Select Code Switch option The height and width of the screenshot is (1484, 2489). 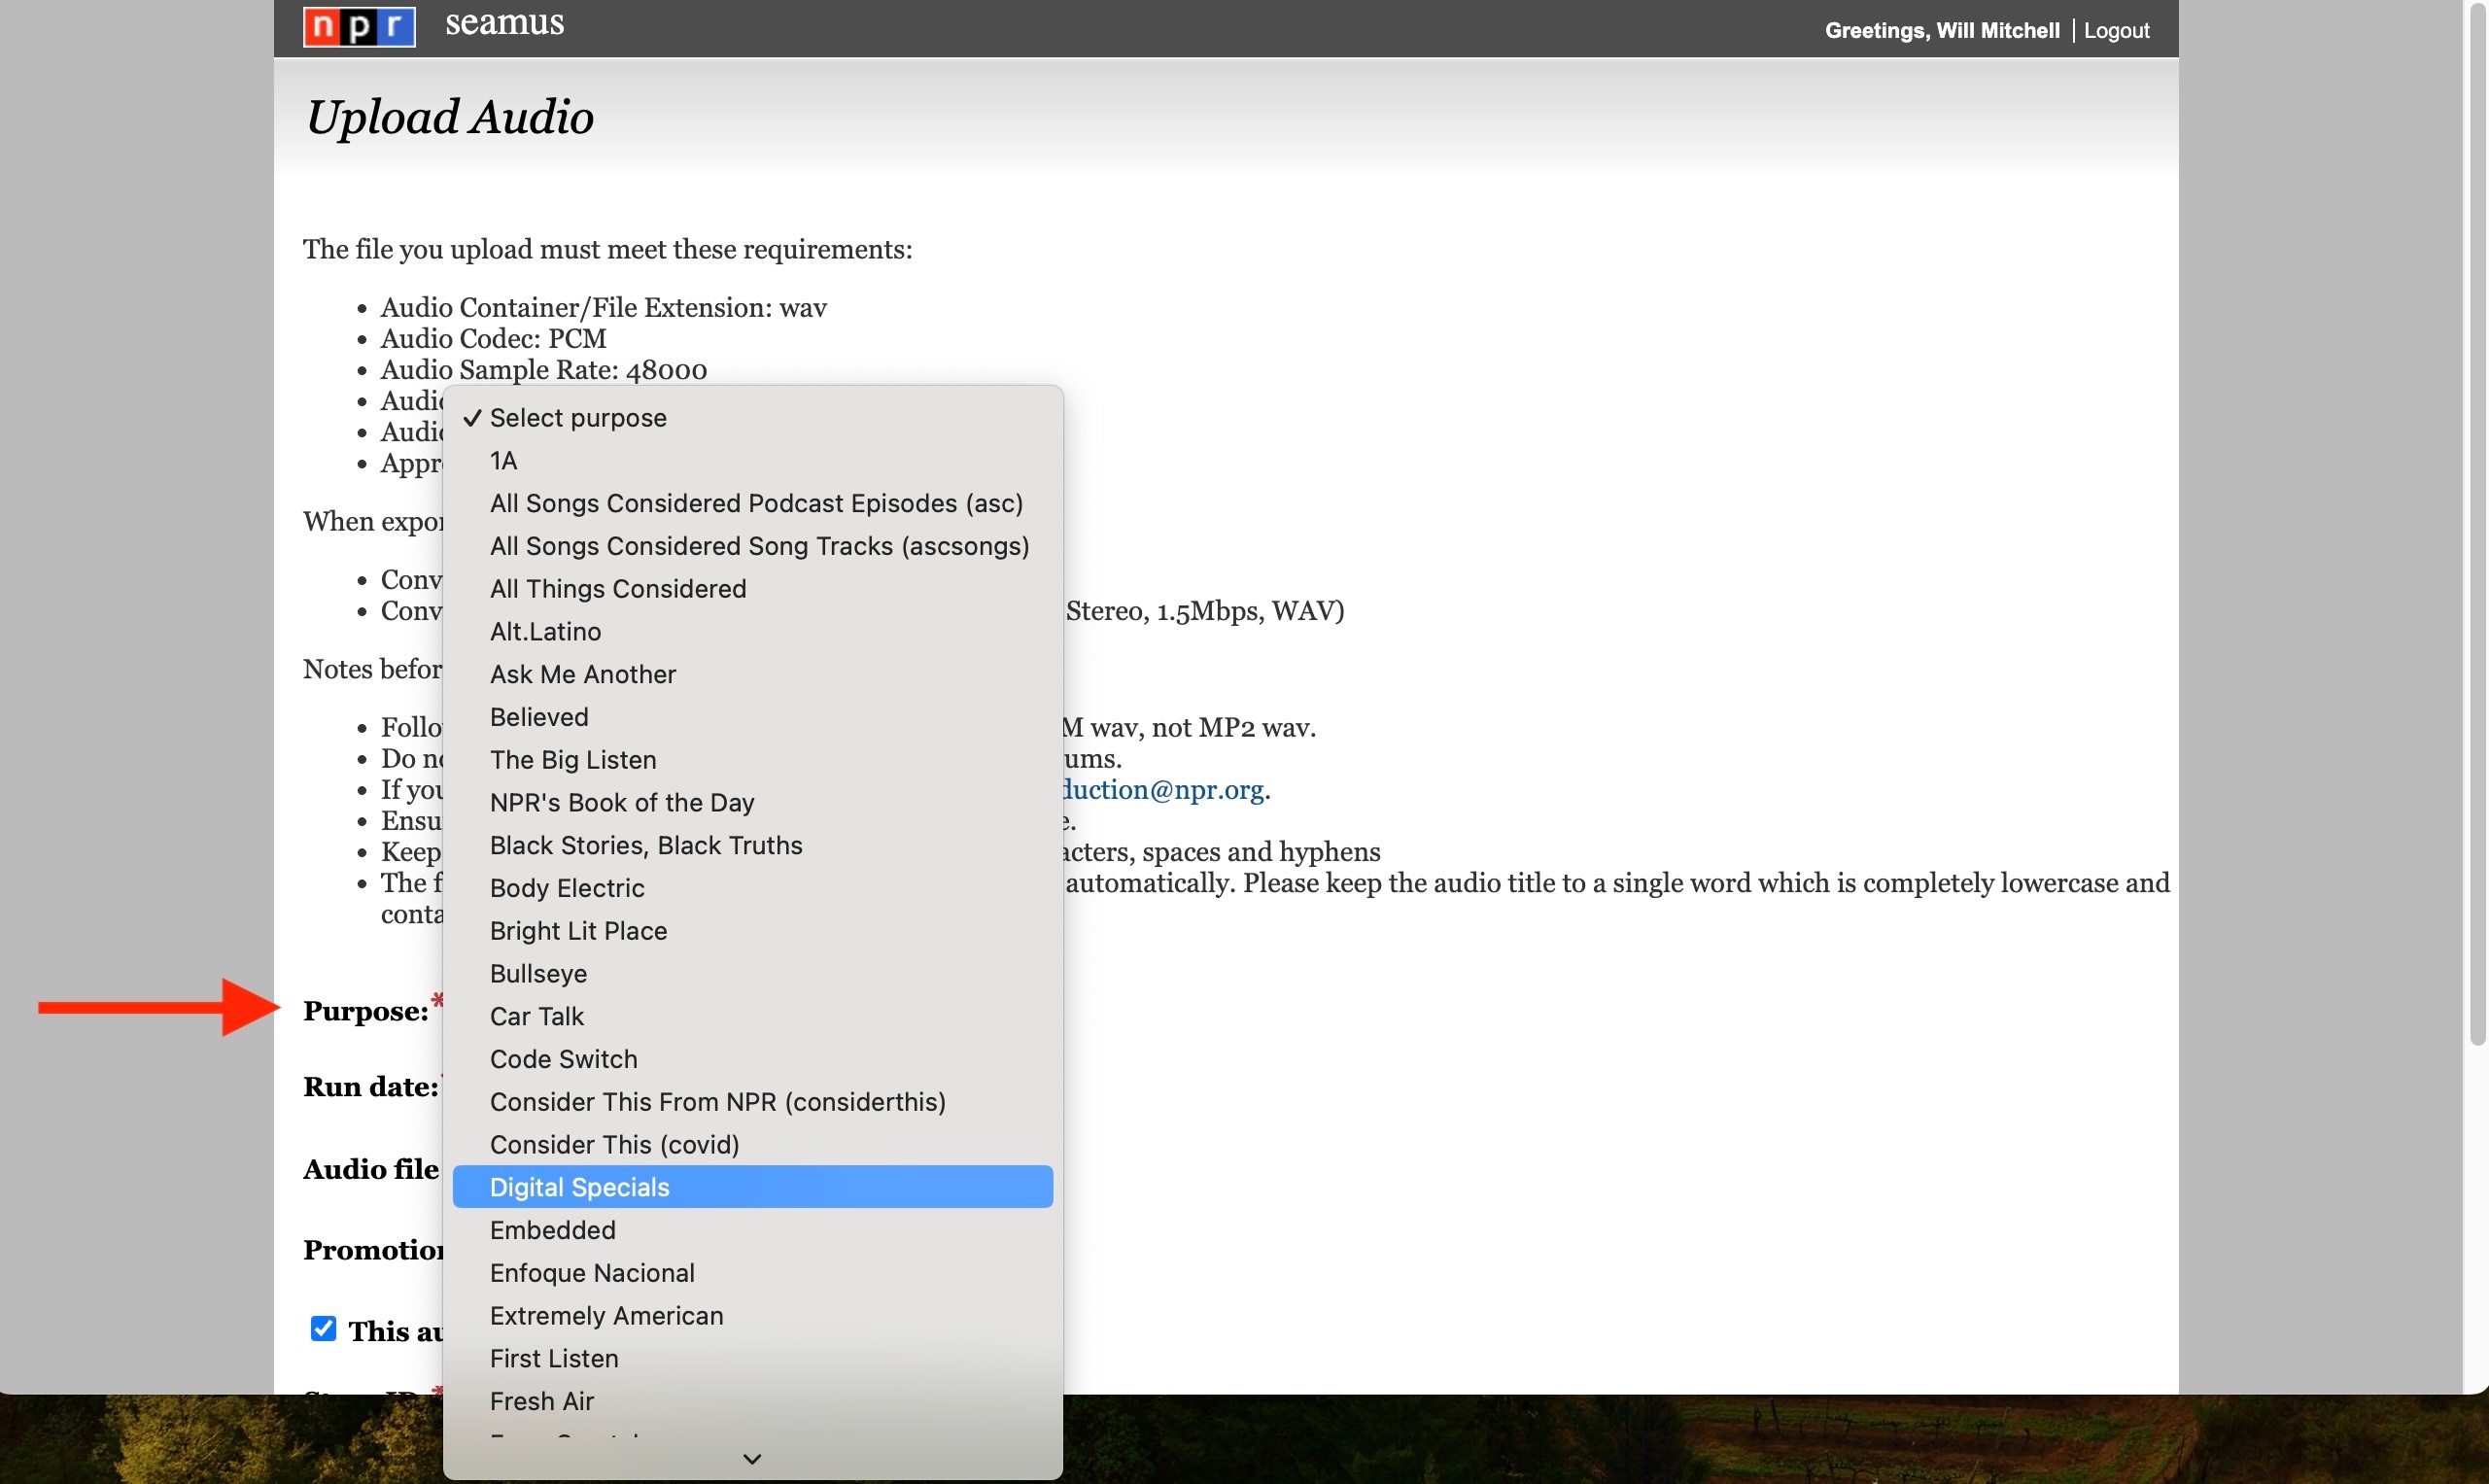[x=752, y=1059]
